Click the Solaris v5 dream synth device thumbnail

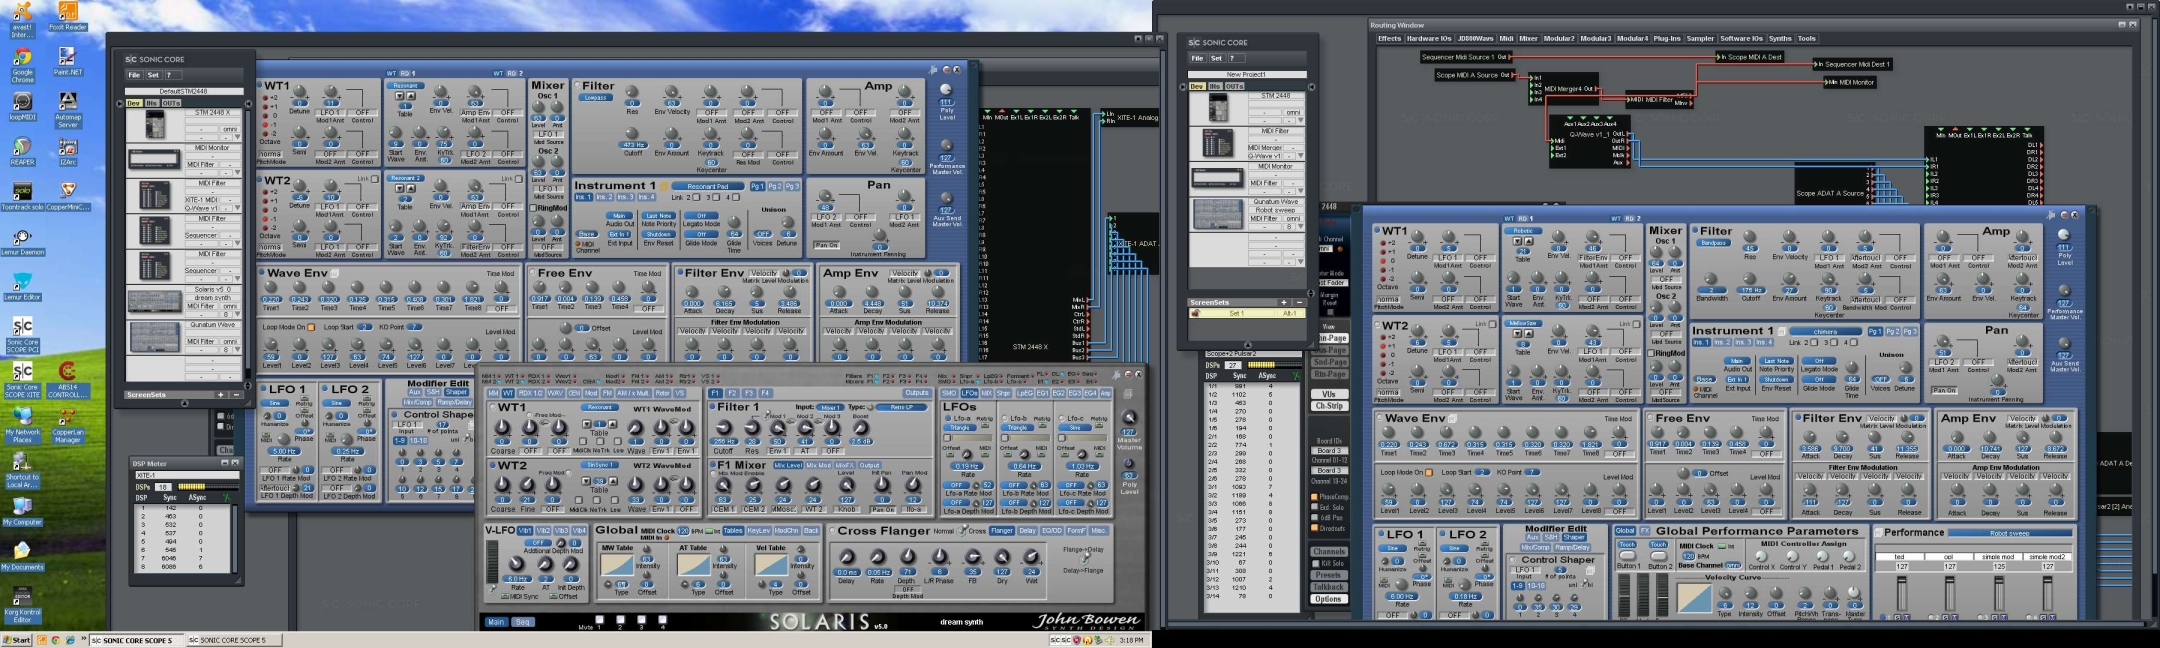click(155, 302)
